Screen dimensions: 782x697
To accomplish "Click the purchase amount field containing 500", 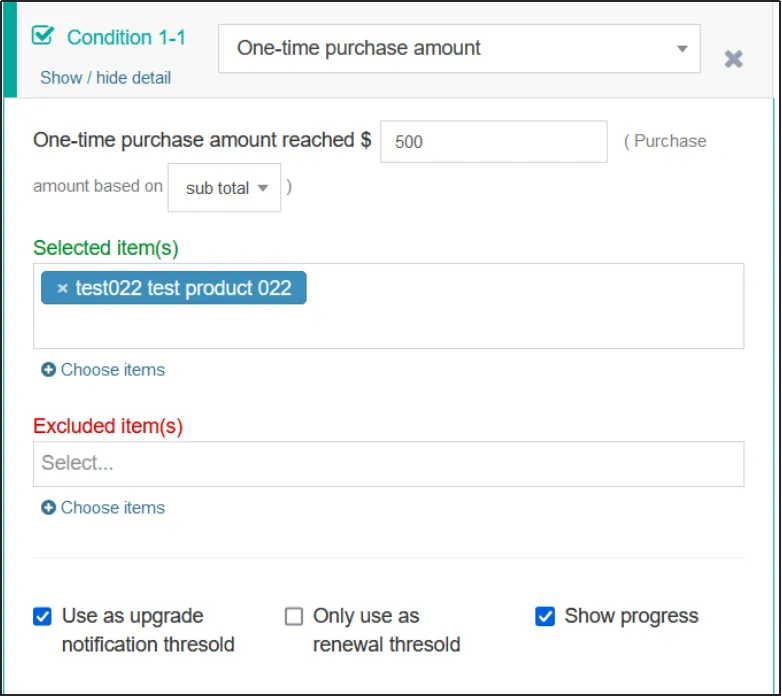I will tap(493, 142).
